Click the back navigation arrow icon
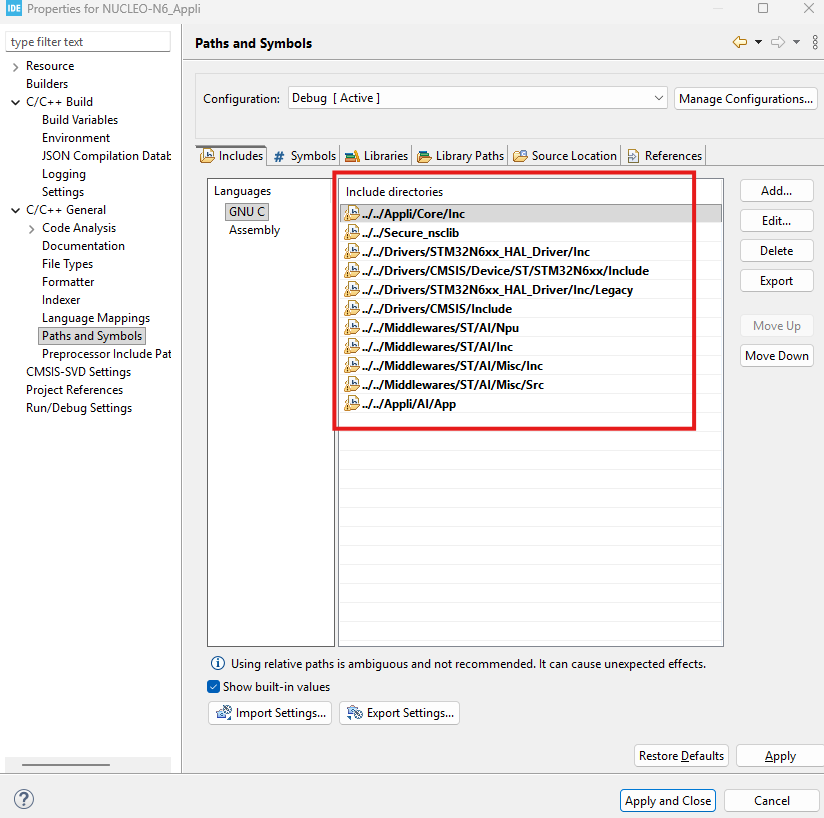This screenshot has width=824, height=818. [739, 42]
